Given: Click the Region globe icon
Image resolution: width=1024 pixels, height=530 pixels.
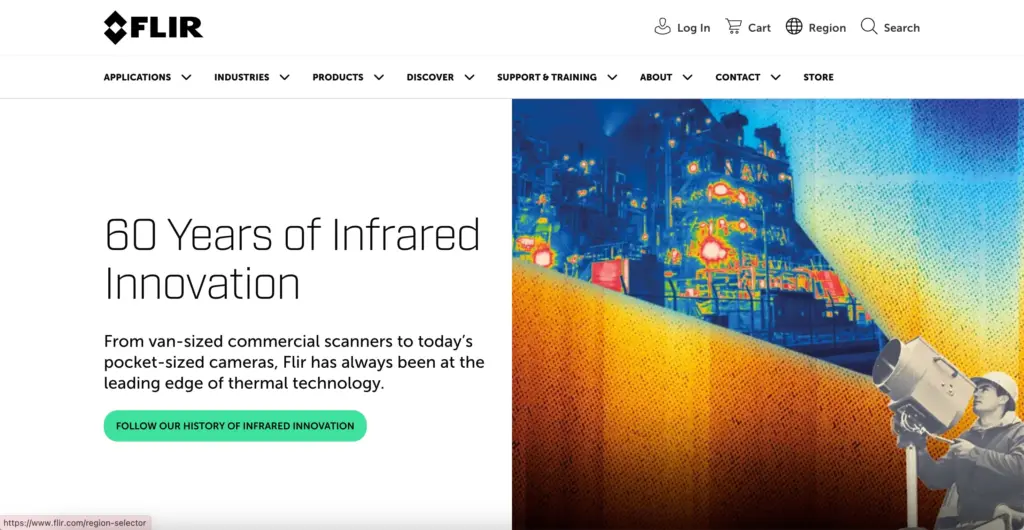Looking at the screenshot, I should (794, 27).
